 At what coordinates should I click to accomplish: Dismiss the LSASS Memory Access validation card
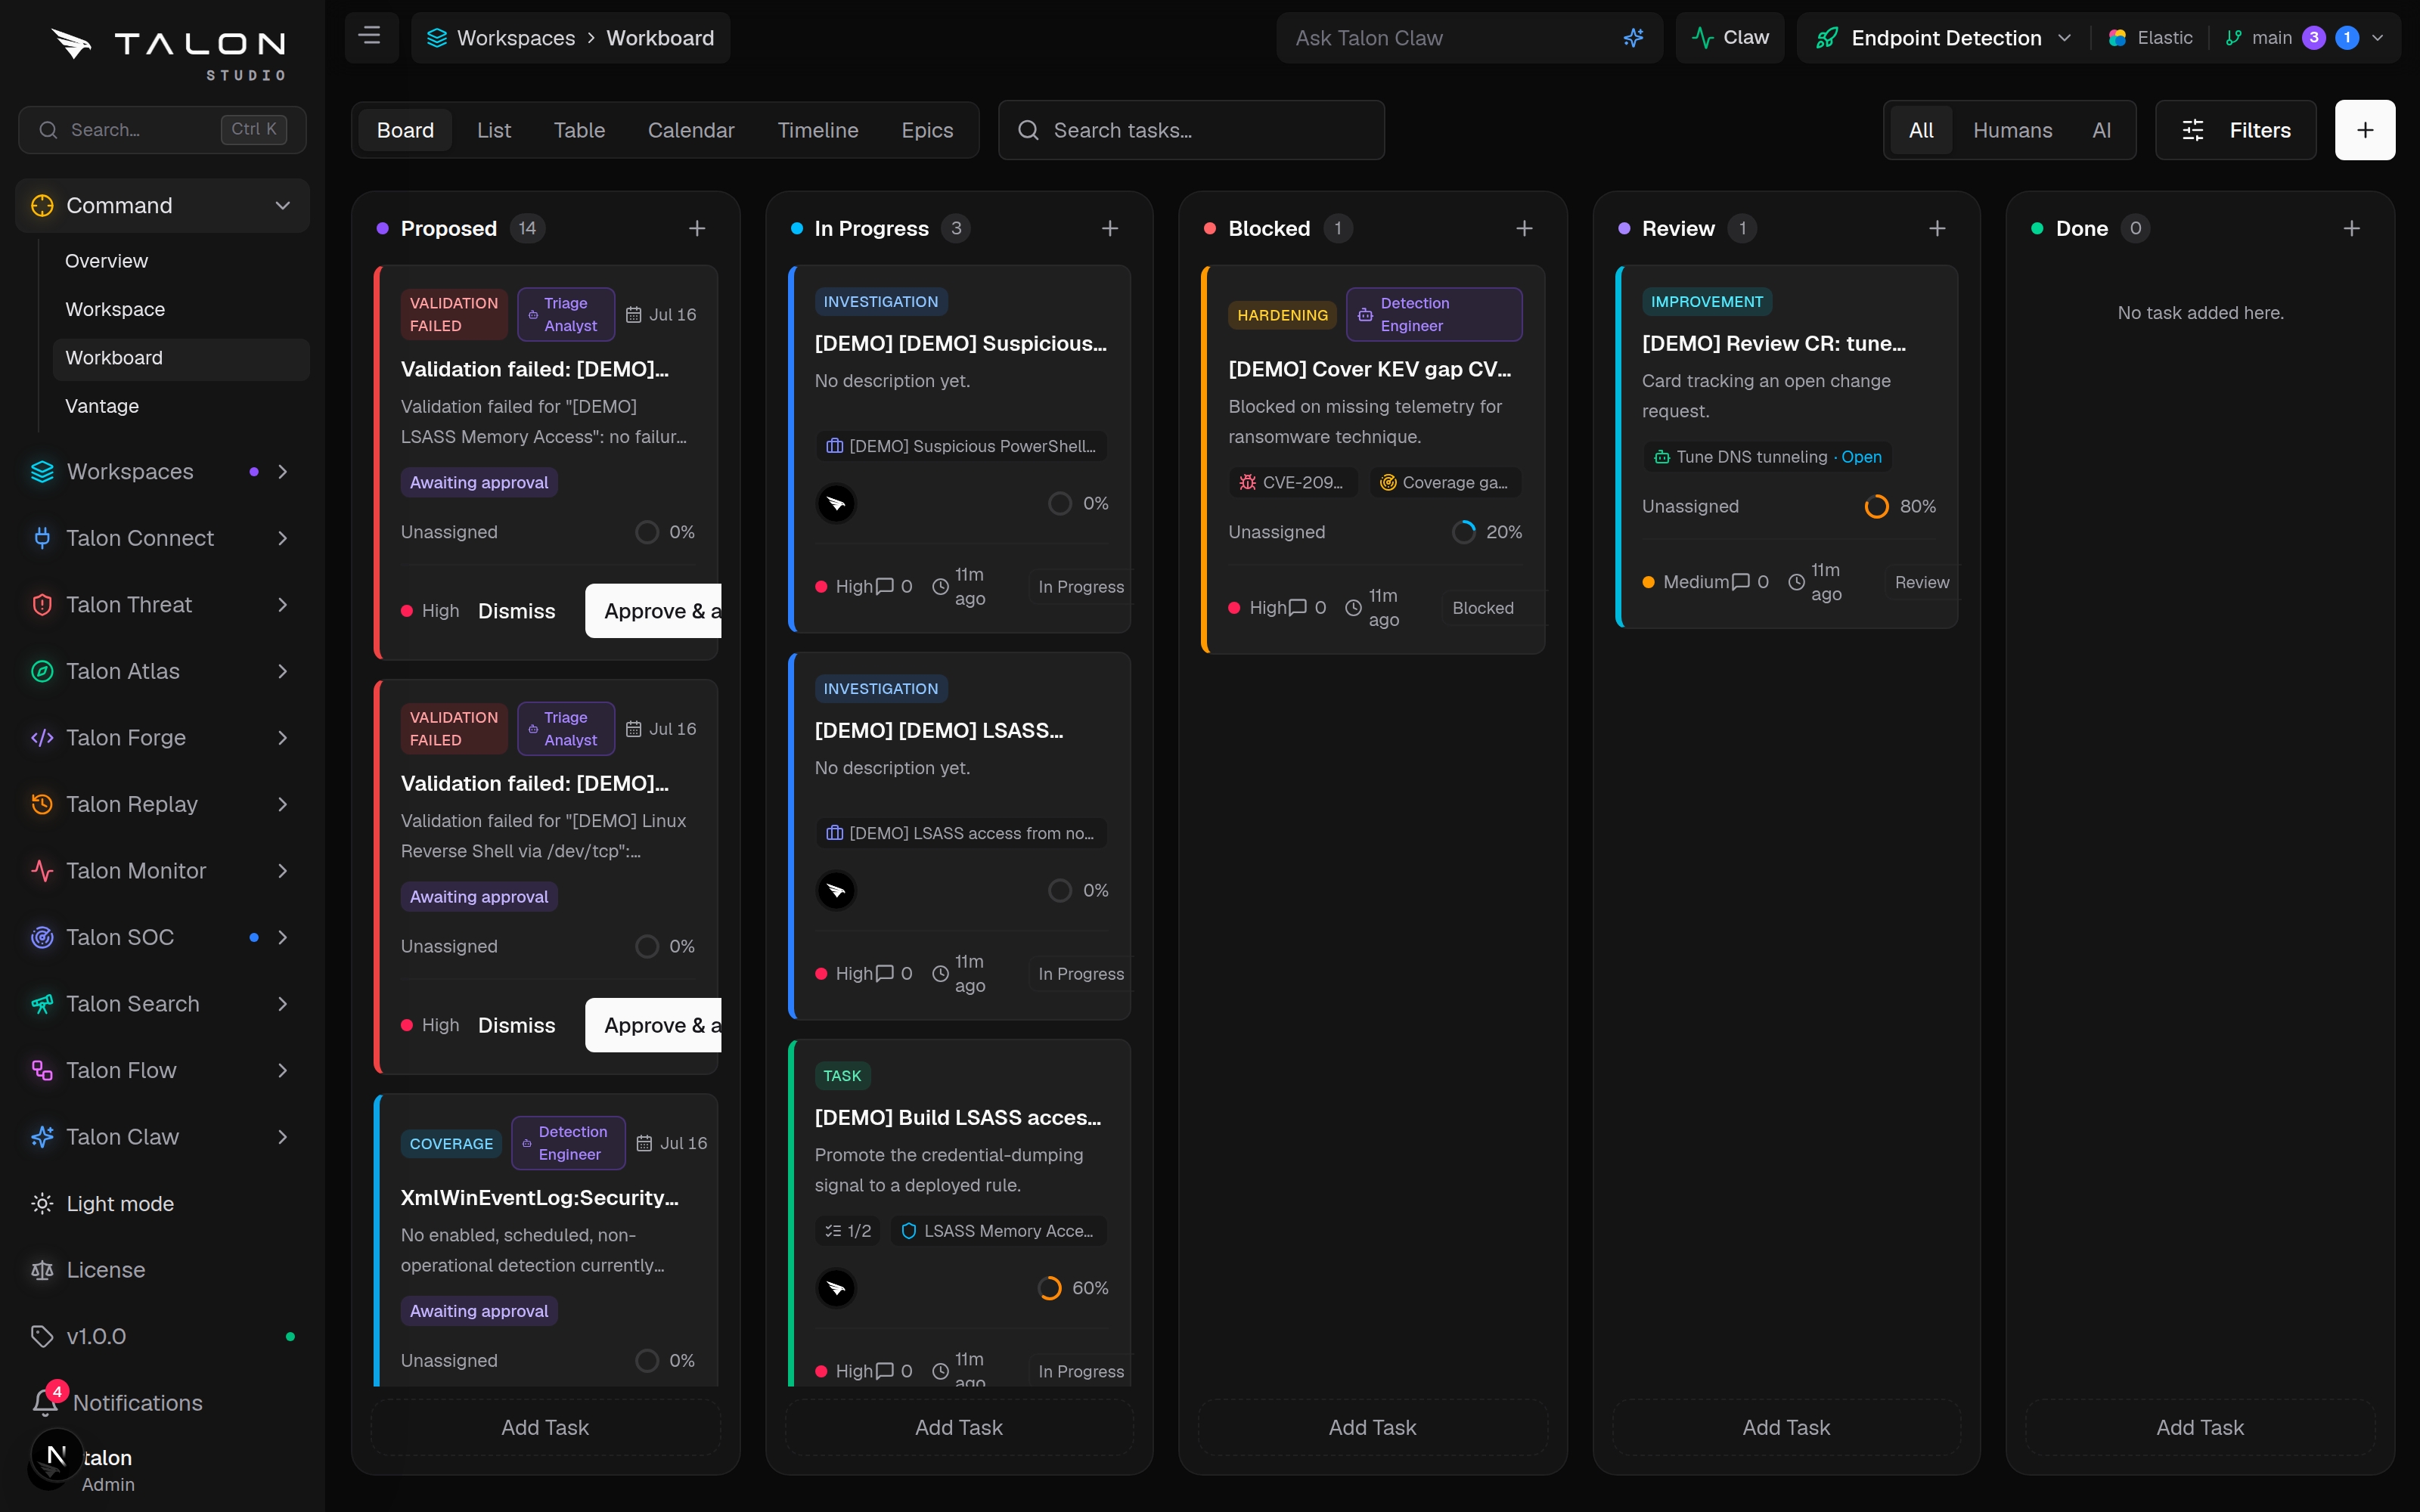[x=516, y=611]
